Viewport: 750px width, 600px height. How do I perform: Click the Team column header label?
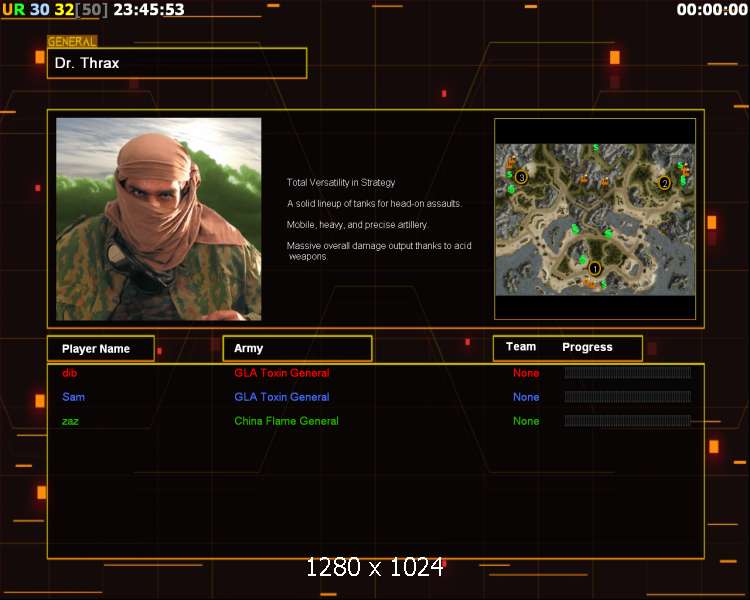tap(521, 347)
